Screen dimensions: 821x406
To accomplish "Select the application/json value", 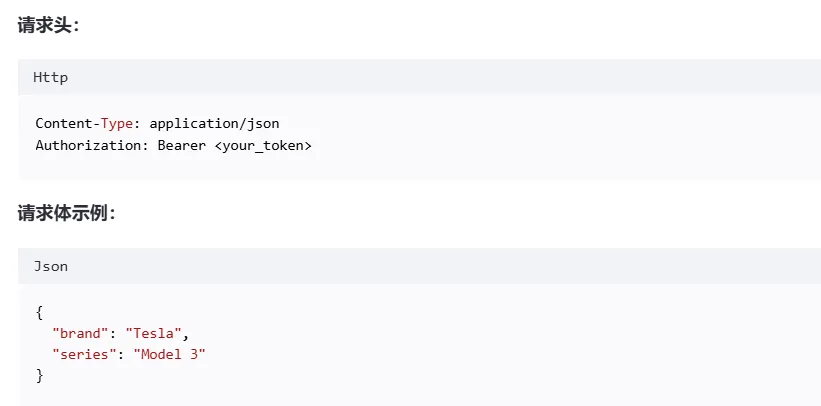I will coord(214,124).
